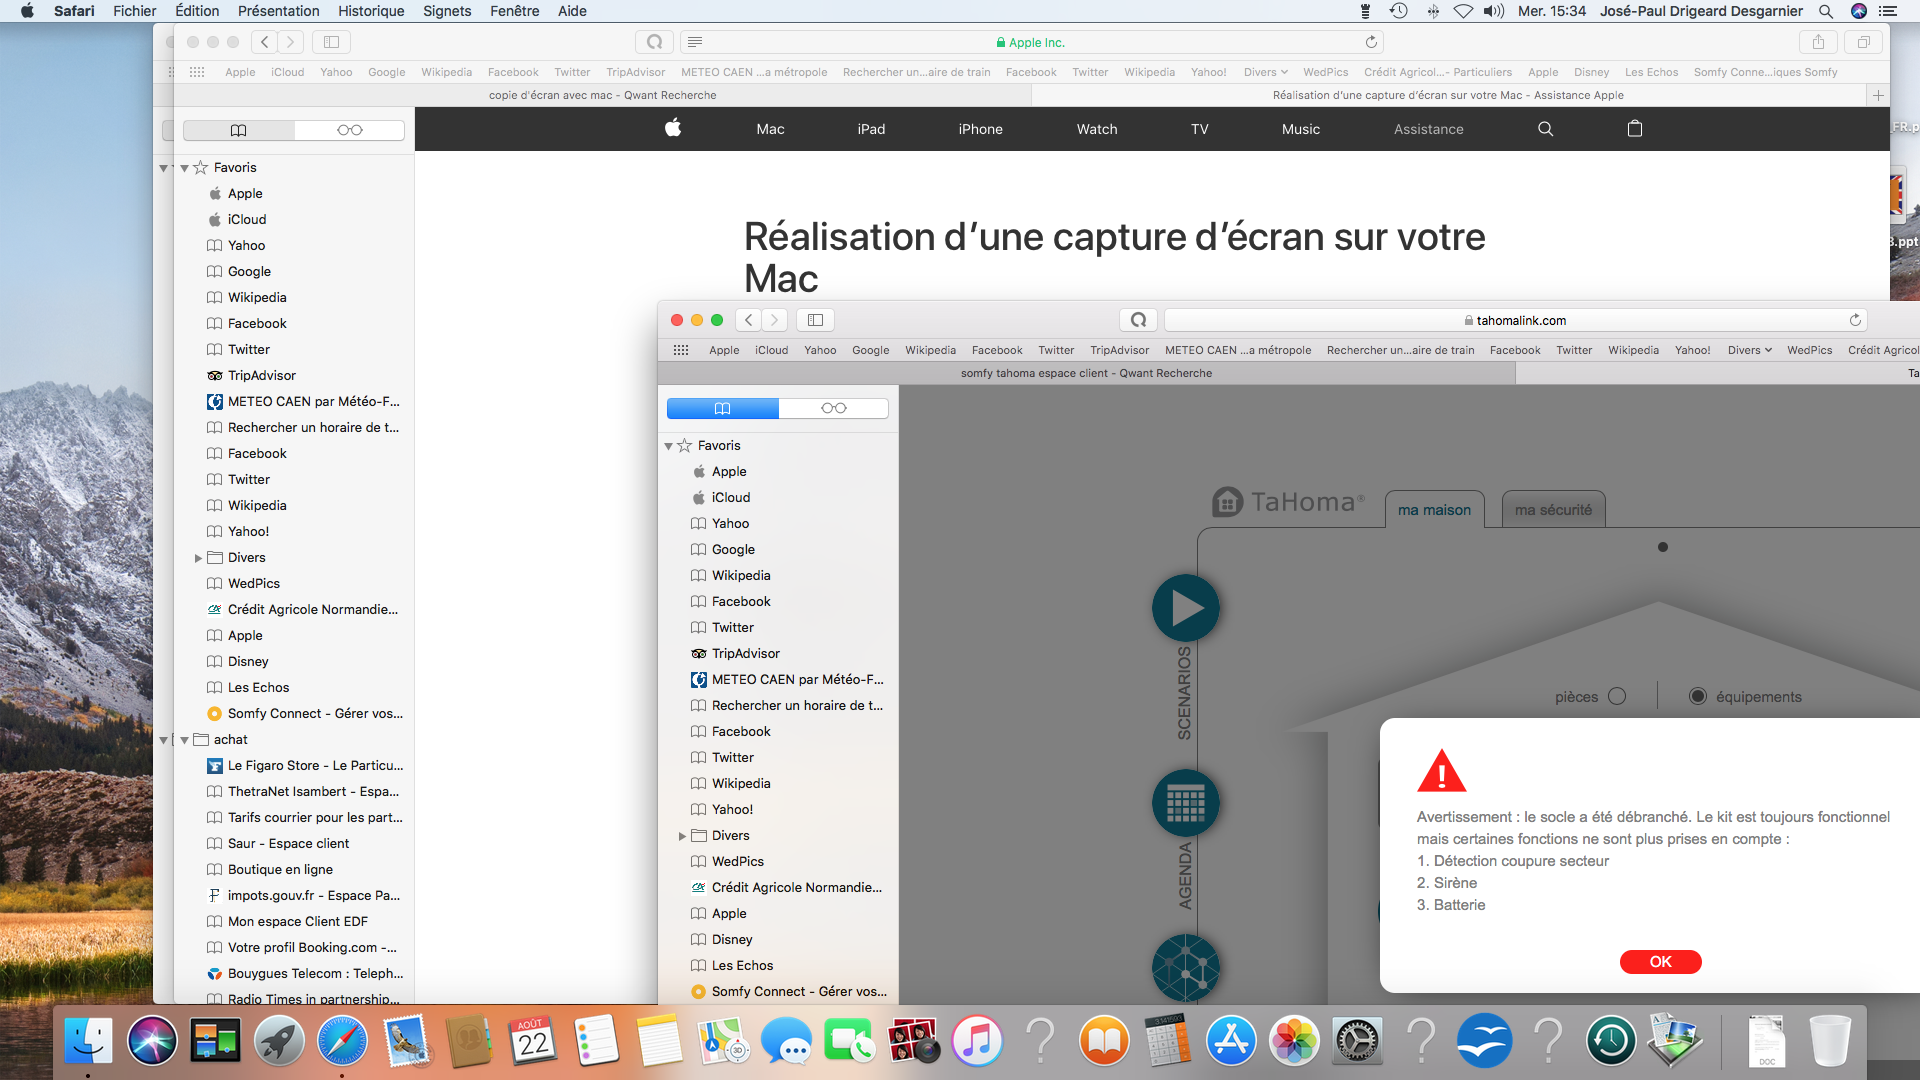1920x1080 pixels.
Task: Toggle sidebar in tahomalink Safari window
Action: (815, 320)
